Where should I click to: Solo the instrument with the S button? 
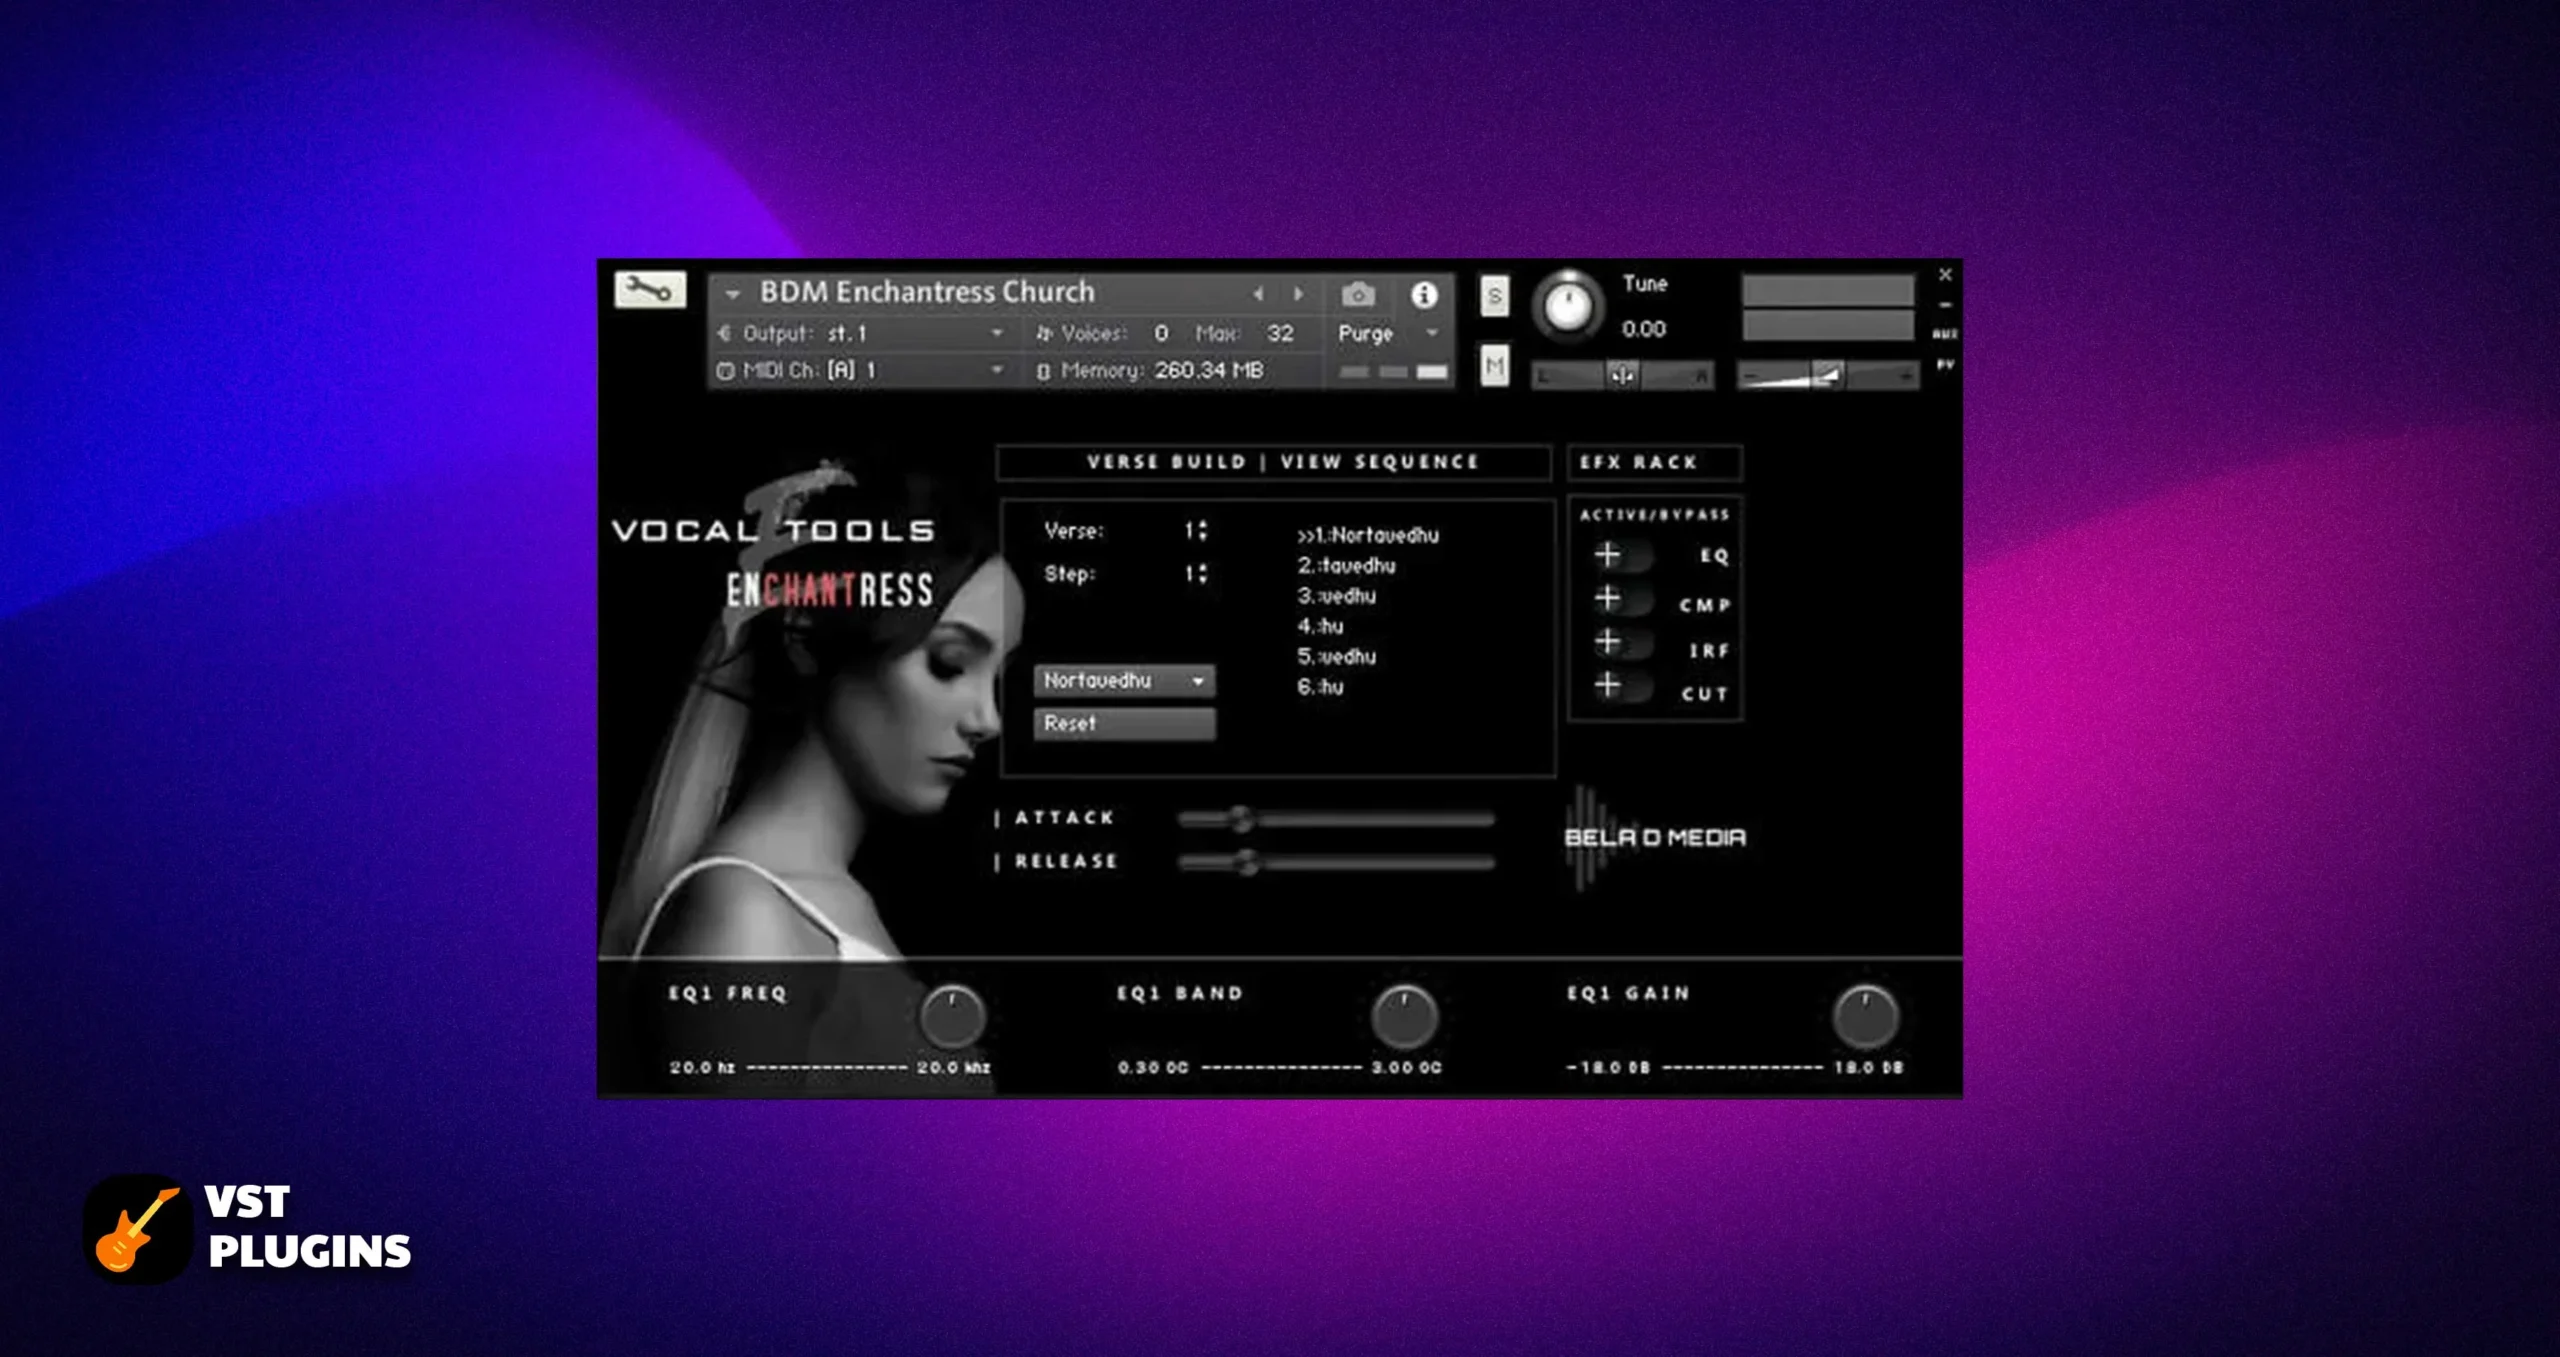click(x=1494, y=296)
